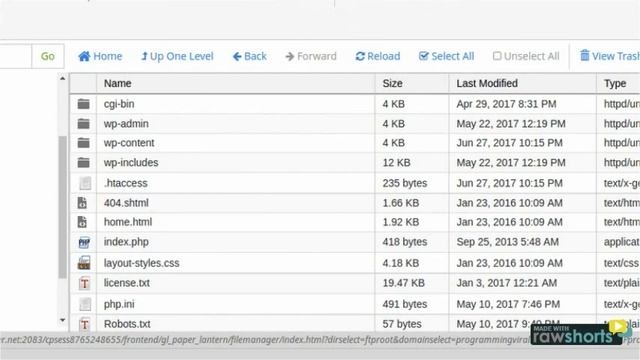640x360 pixels.
Task: Click the home.html file icon
Action: (x=82, y=222)
